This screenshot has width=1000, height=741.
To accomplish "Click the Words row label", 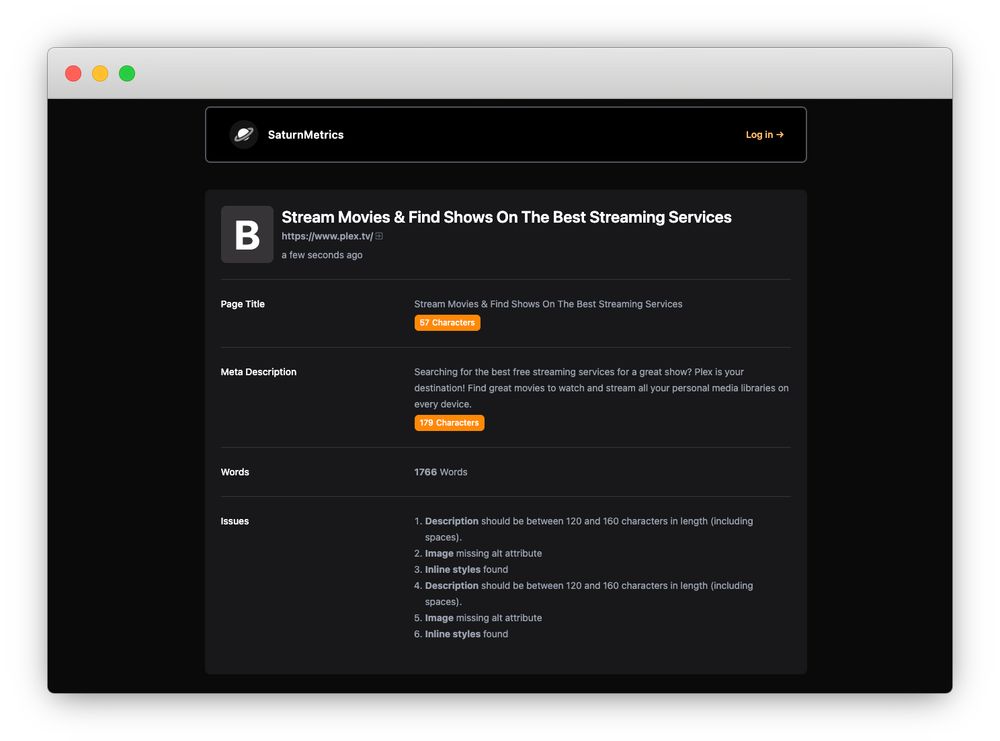I will point(235,472).
